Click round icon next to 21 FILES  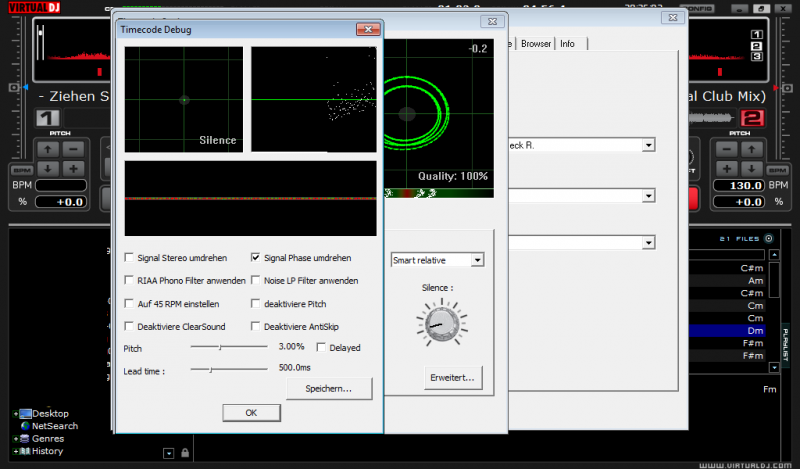[768, 238]
